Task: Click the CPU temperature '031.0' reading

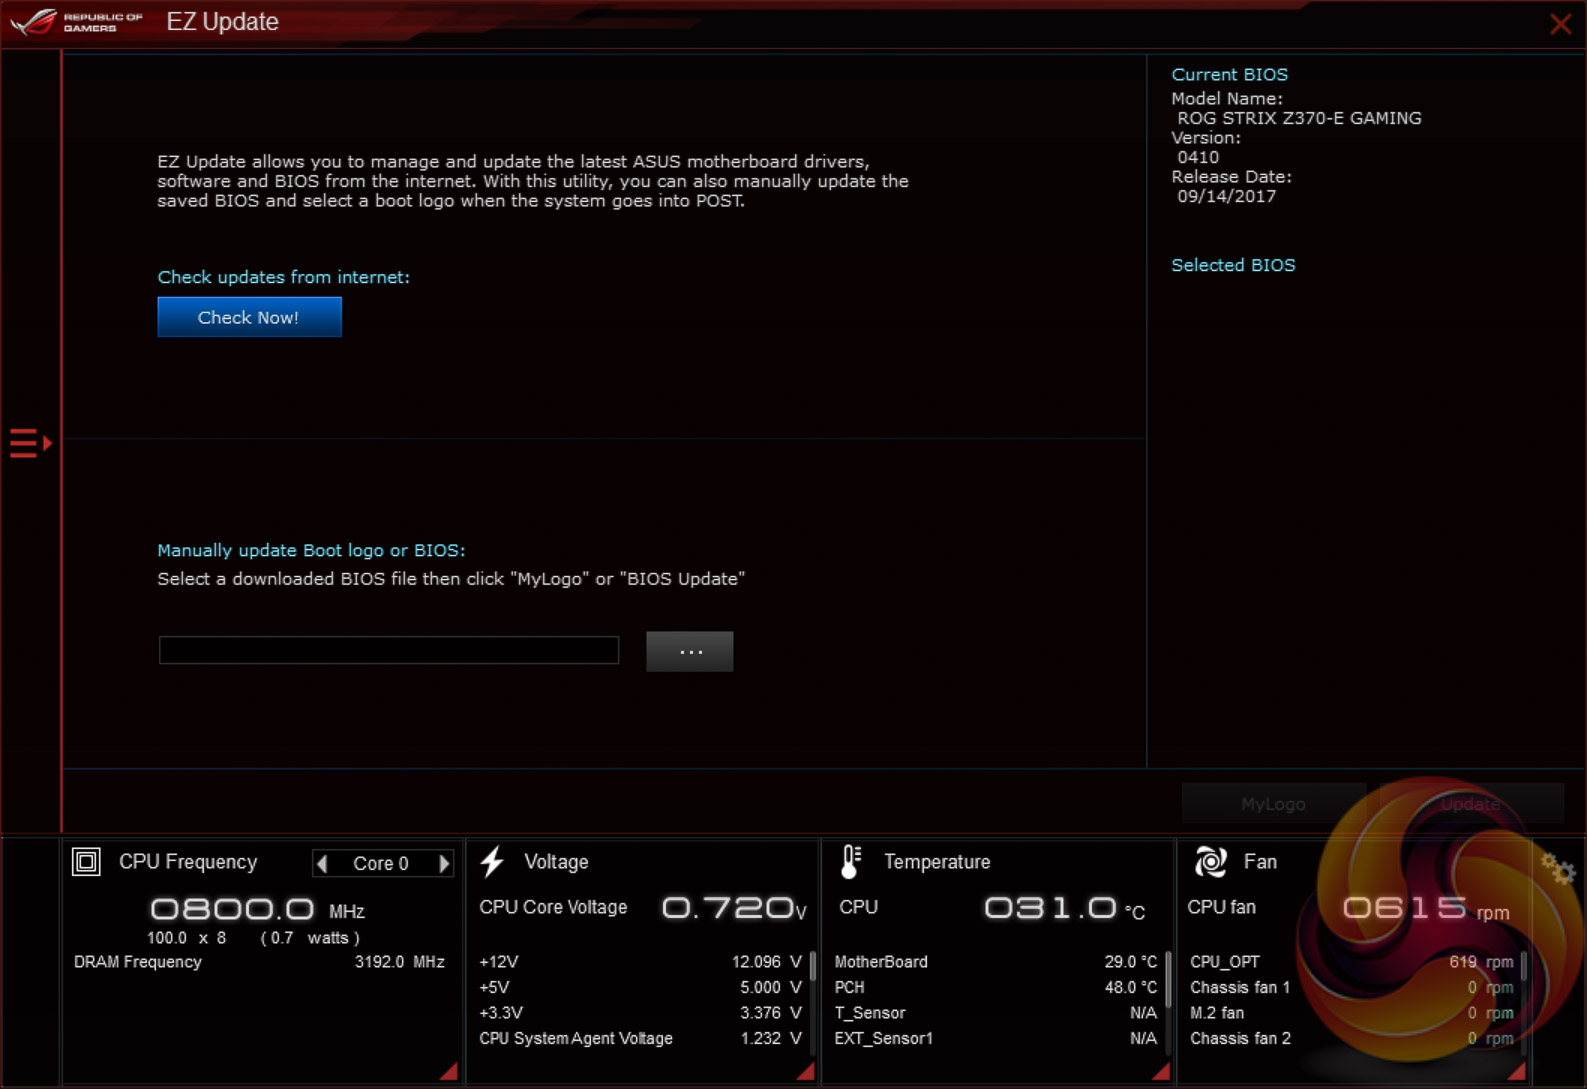Action: click(1050, 908)
